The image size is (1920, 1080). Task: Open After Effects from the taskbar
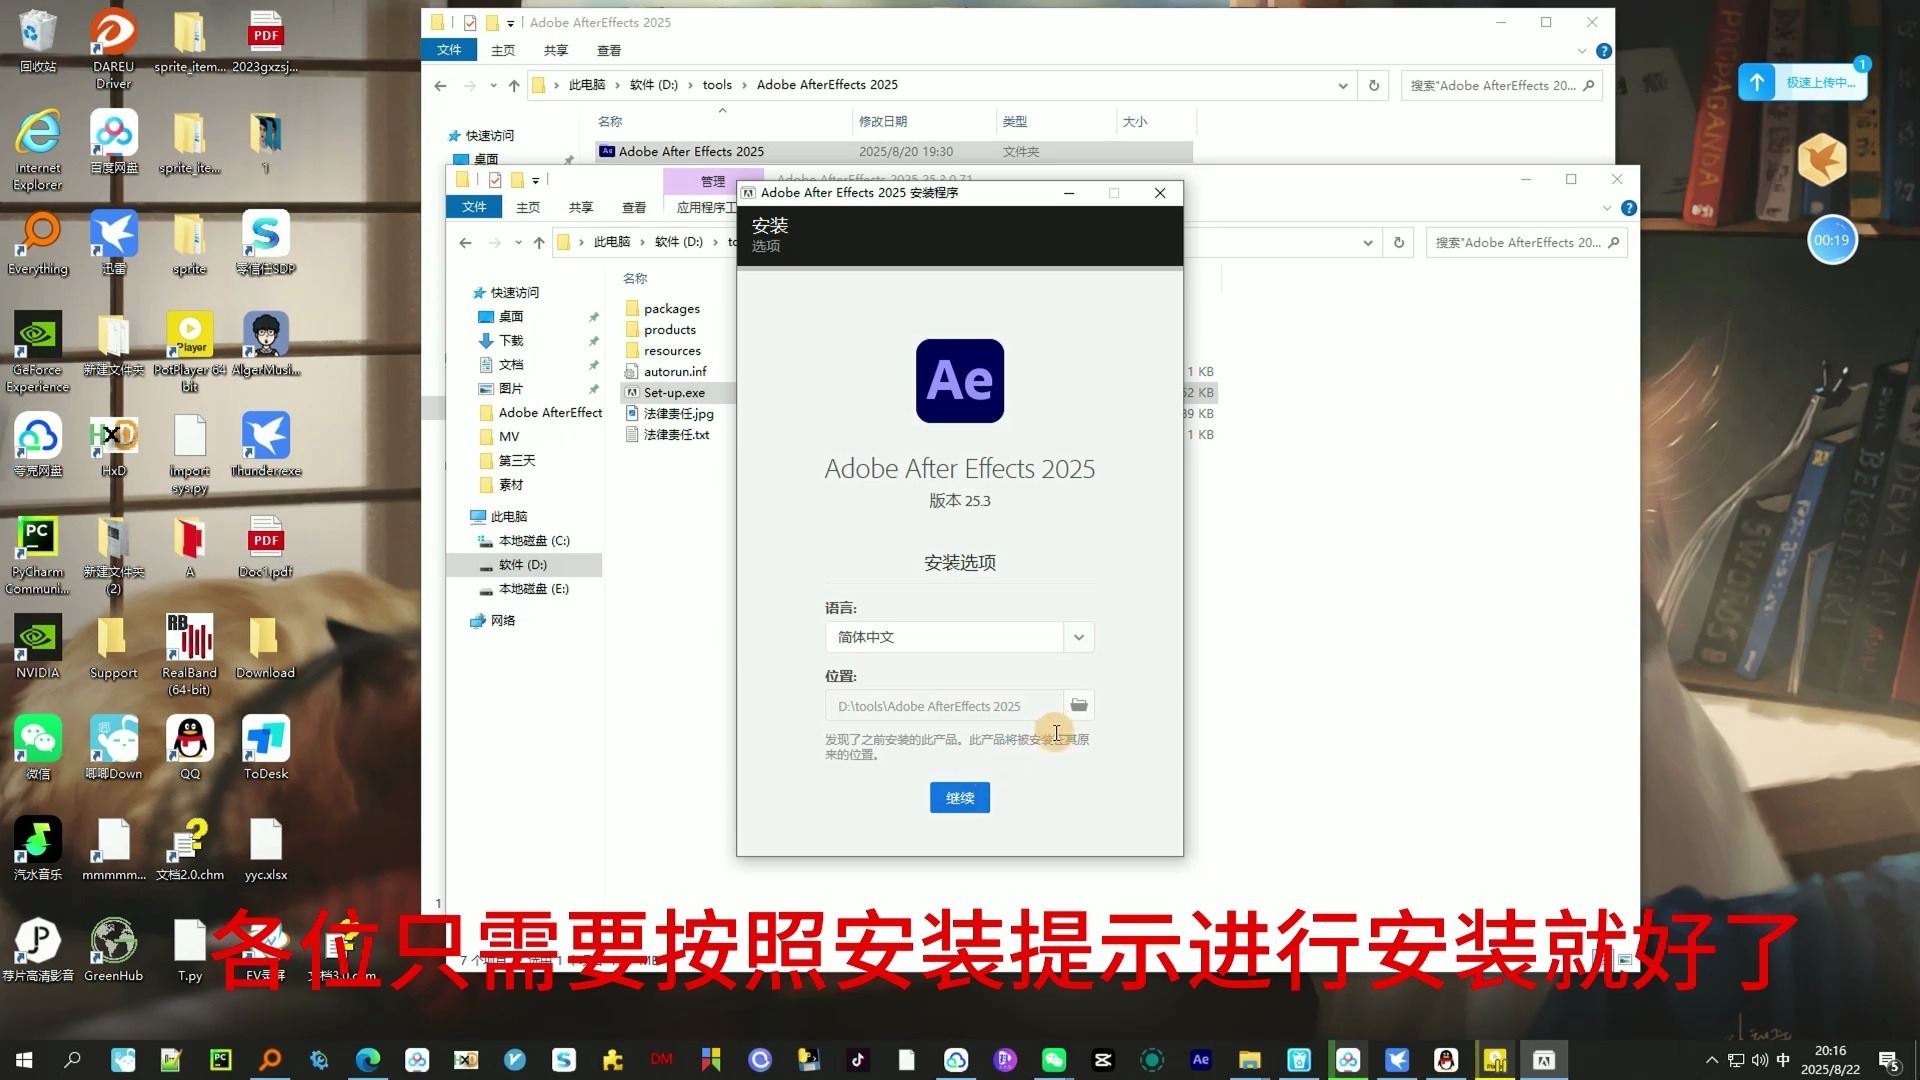click(x=1200, y=1059)
